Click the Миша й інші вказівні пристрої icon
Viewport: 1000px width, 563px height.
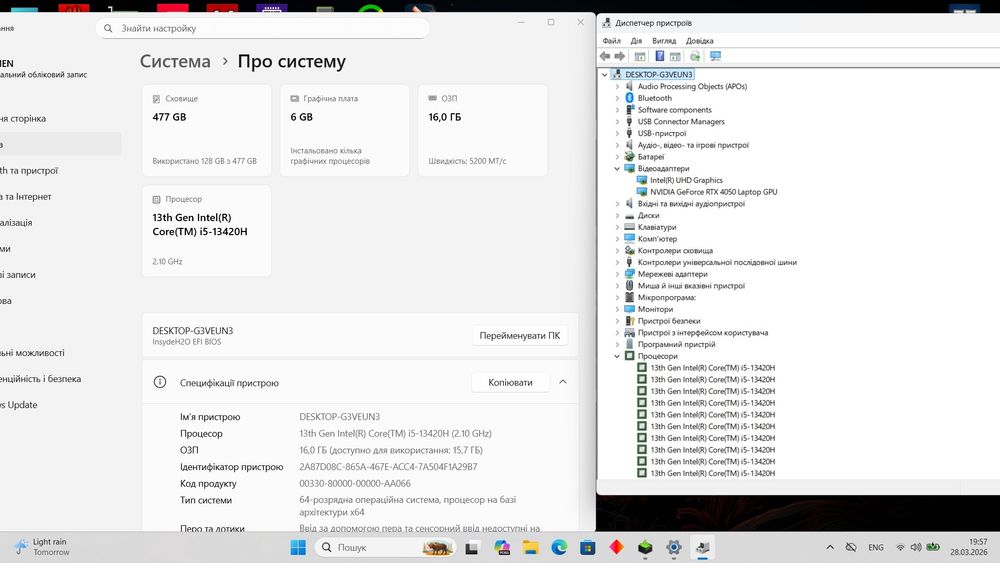[x=629, y=286]
